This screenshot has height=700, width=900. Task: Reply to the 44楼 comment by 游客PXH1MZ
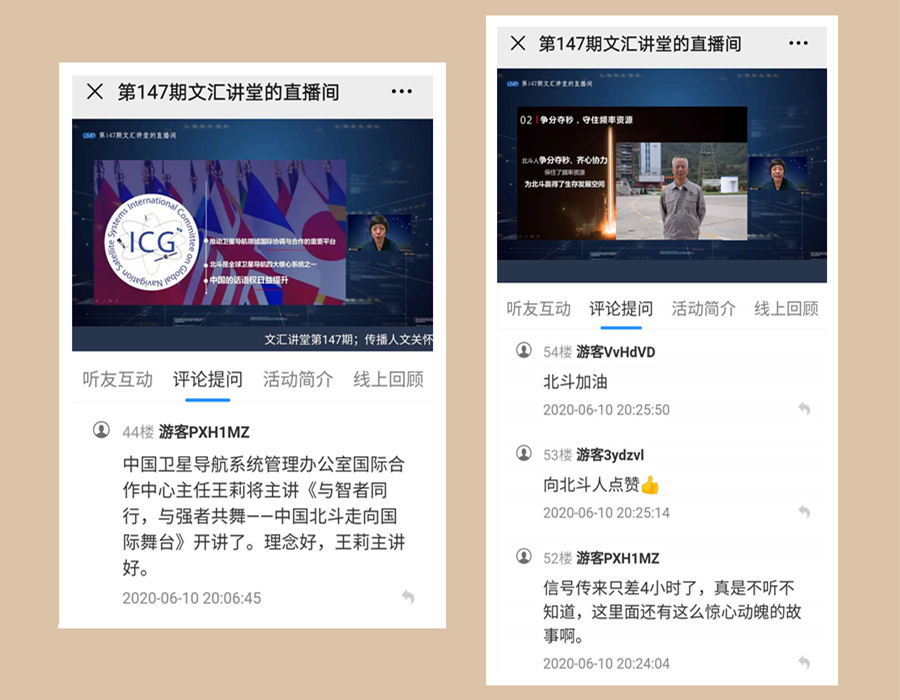407,597
